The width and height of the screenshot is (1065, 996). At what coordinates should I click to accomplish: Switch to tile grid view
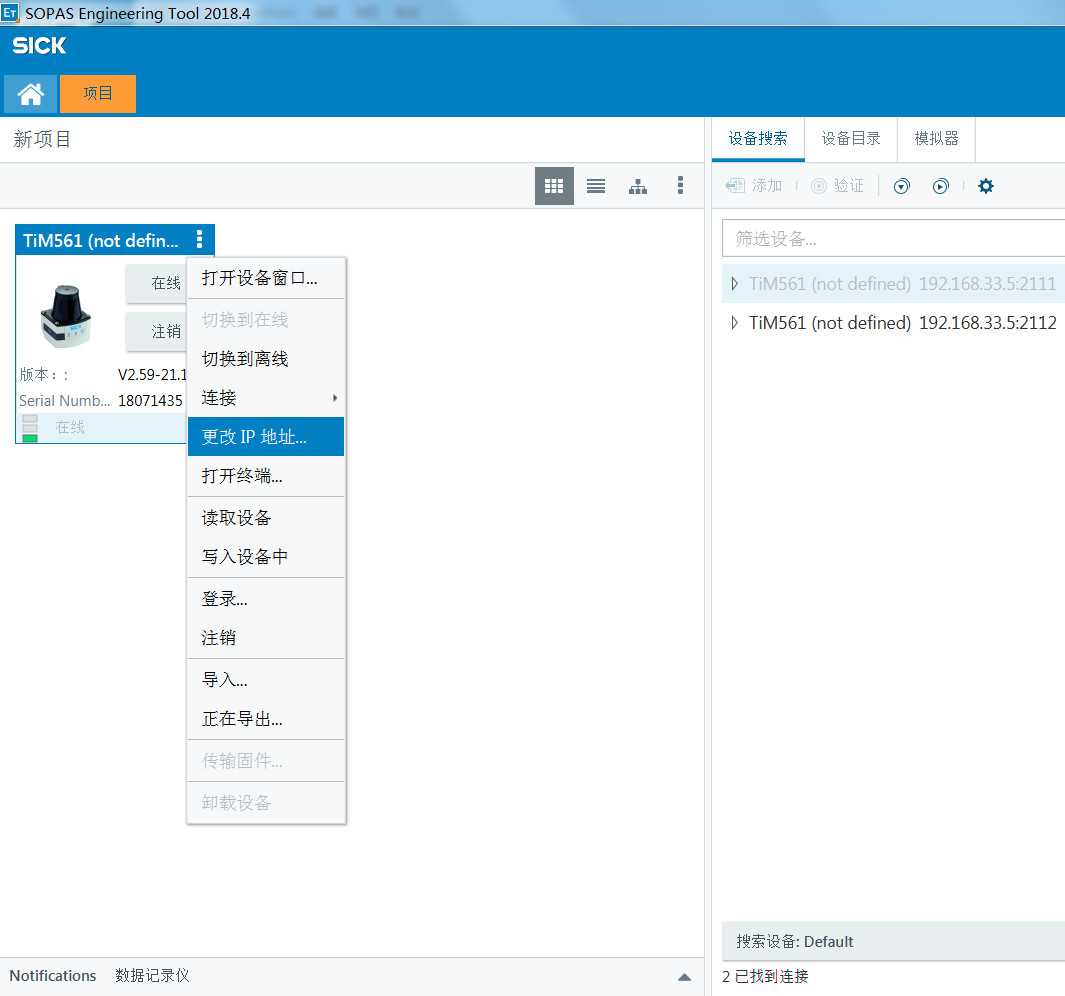tap(554, 185)
